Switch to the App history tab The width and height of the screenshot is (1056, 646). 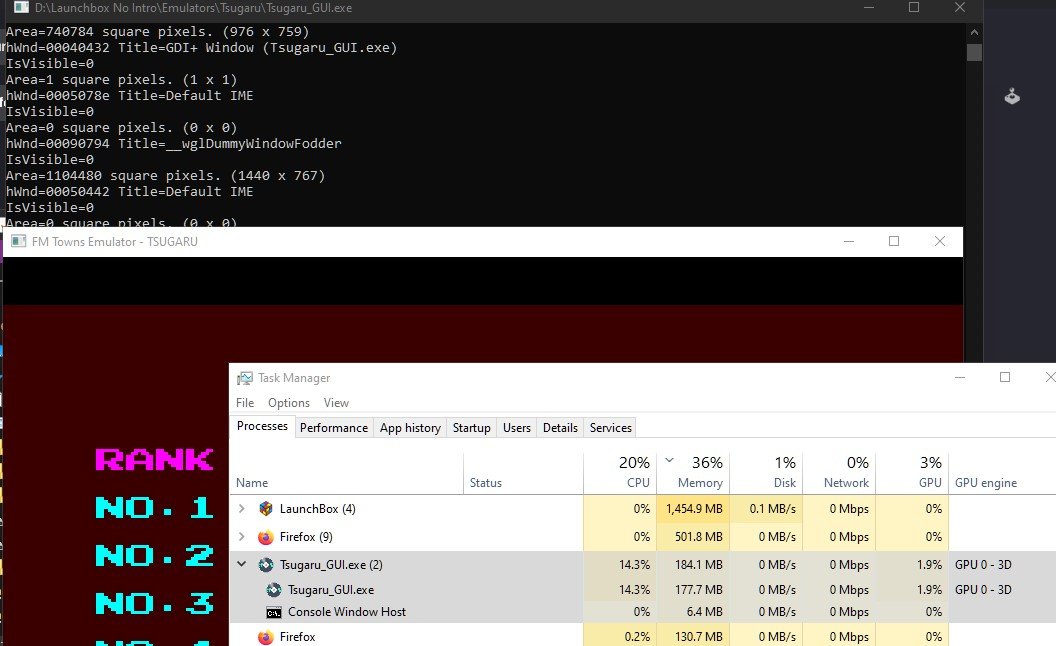(410, 428)
